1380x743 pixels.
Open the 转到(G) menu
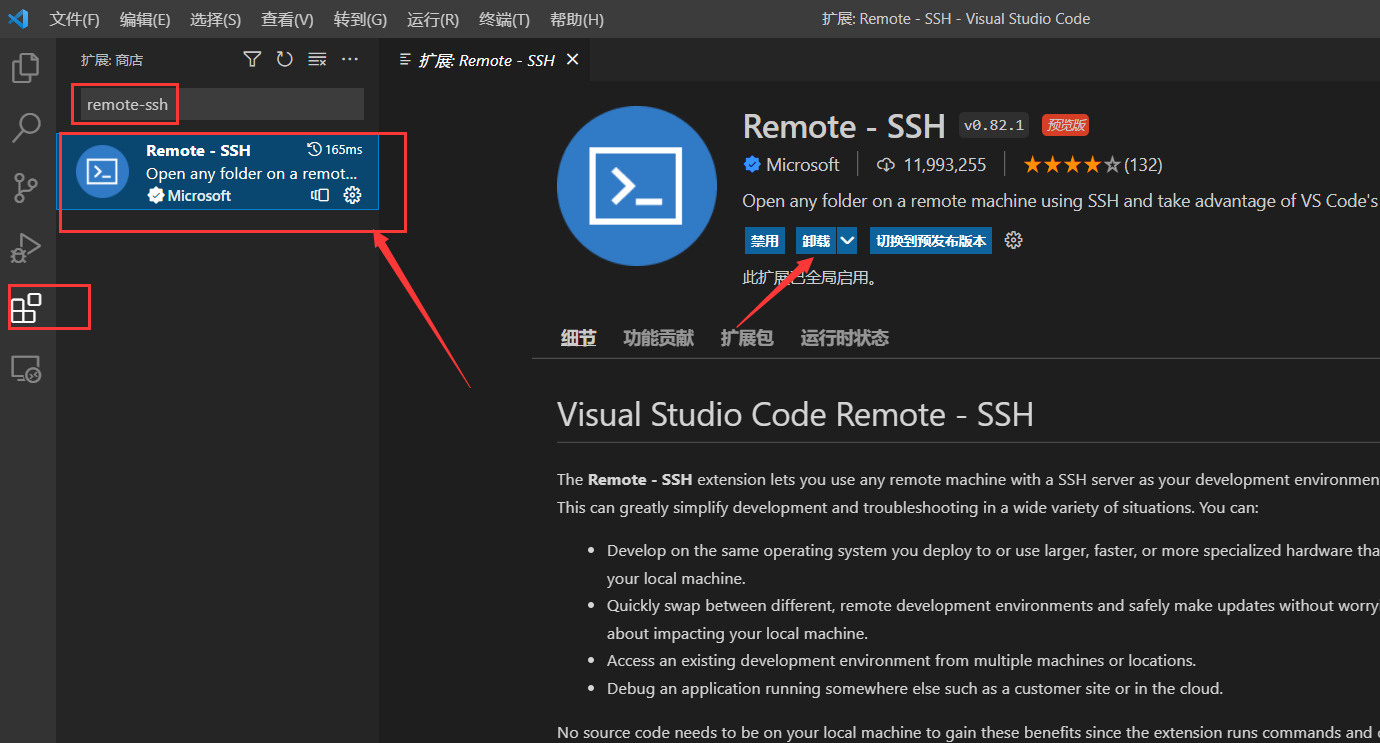[360, 19]
